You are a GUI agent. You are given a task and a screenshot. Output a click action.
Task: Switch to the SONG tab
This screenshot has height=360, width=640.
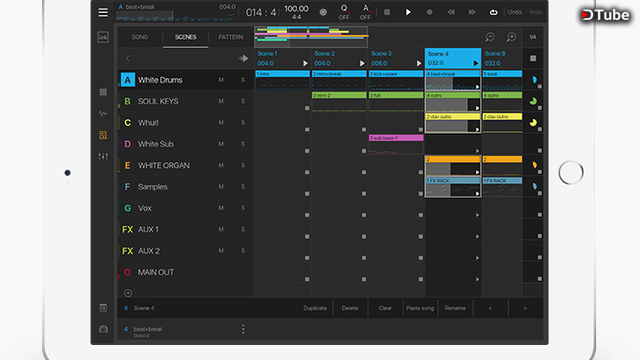140,37
